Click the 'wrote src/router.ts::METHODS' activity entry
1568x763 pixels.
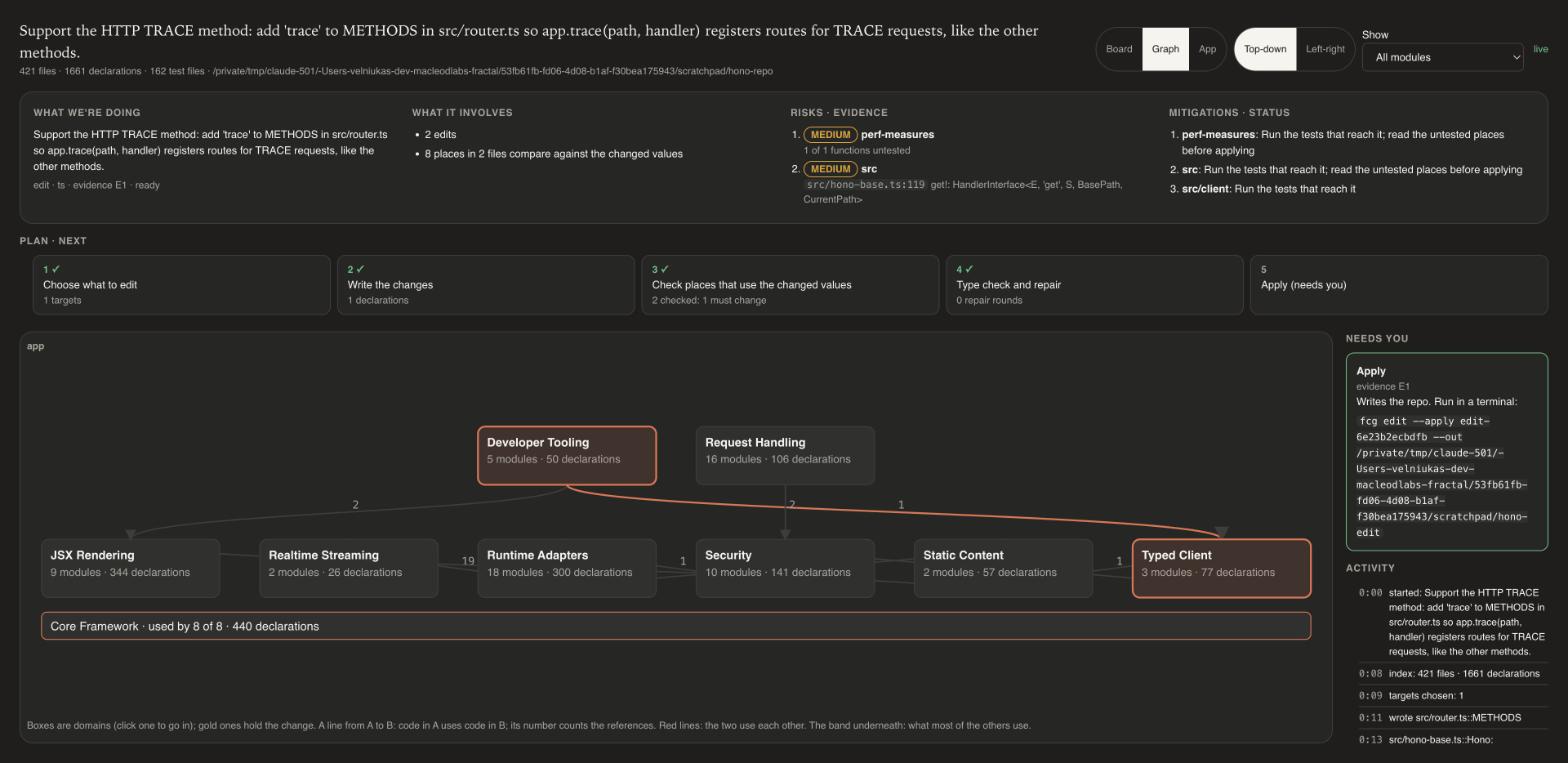coord(1452,718)
